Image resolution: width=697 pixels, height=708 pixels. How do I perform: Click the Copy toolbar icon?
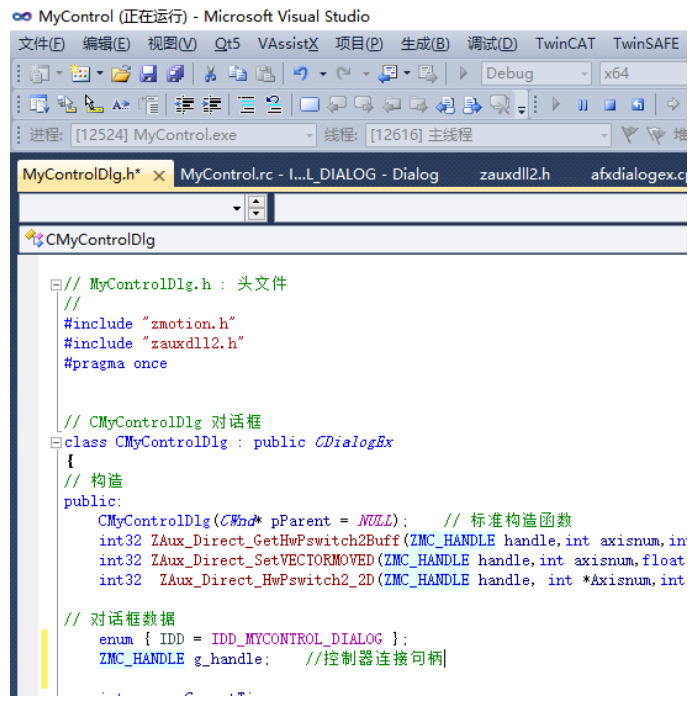coord(237,74)
